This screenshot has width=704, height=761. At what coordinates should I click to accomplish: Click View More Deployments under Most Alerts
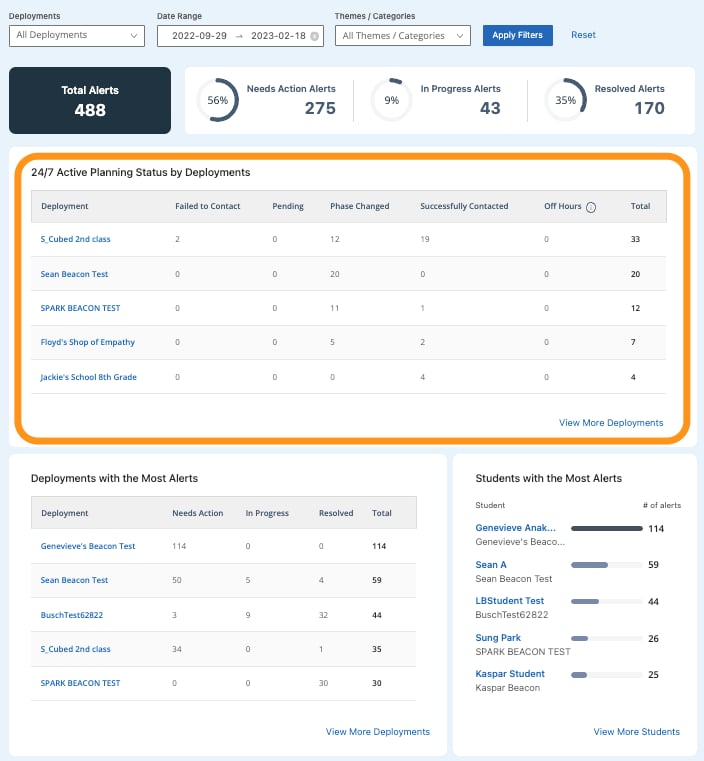(377, 731)
